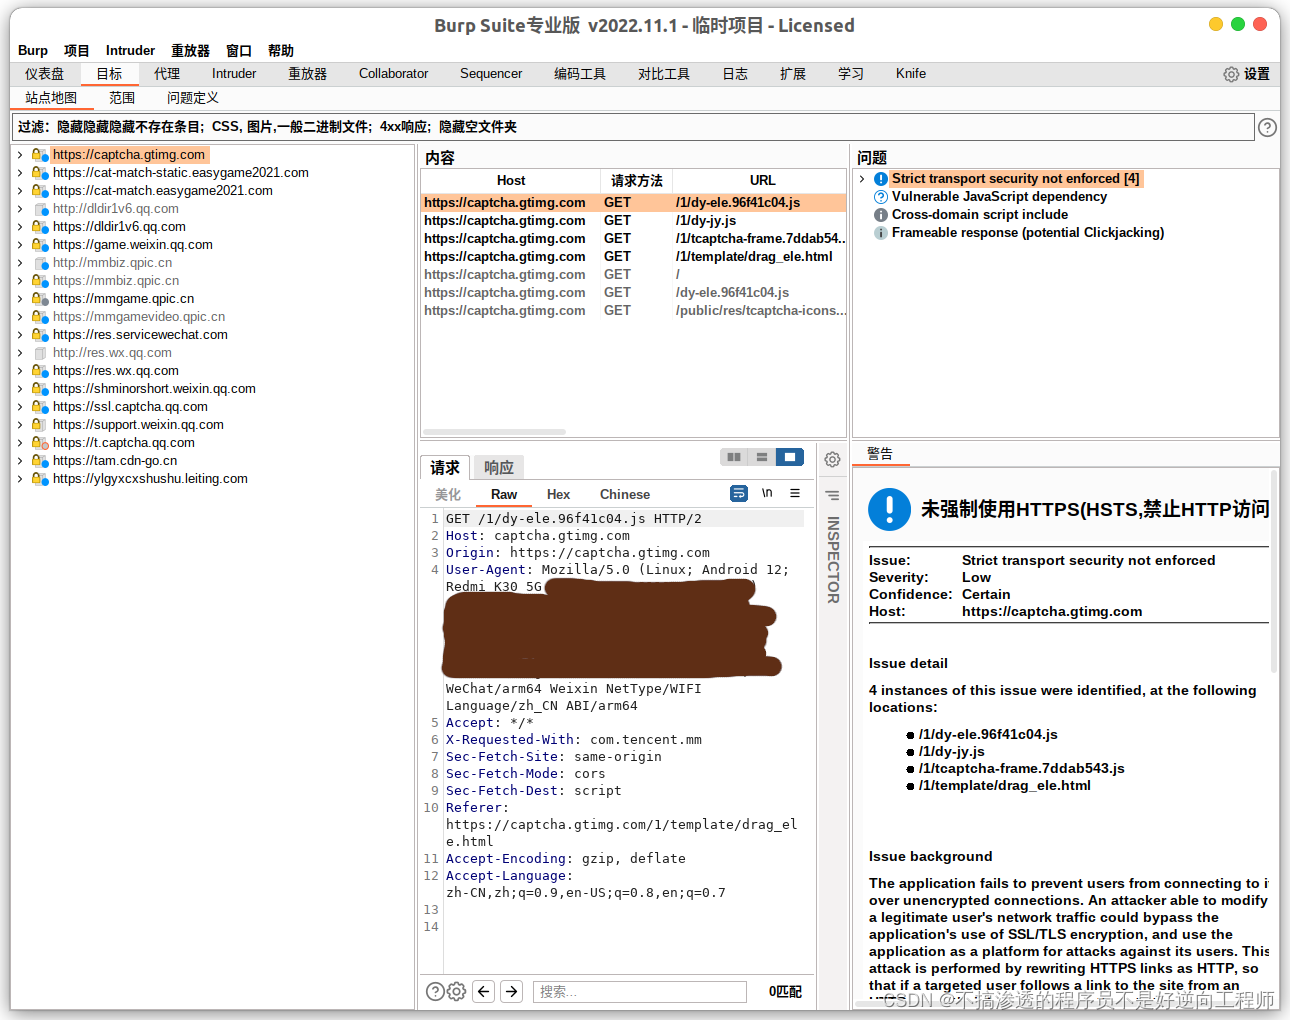Select the /1/template/drag_ele.html row
This screenshot has height=1020, width=1290.
(634, 257)
